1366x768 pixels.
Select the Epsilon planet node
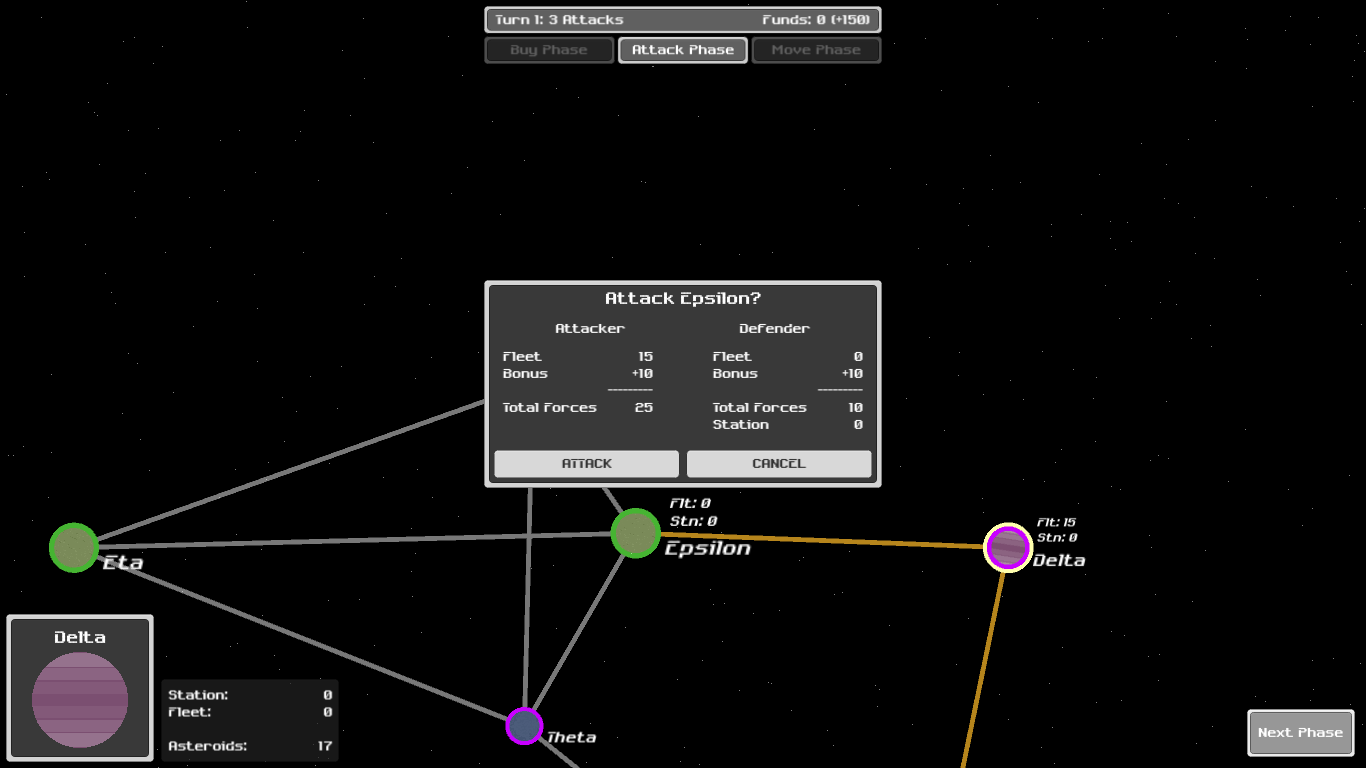tap(636, 533)
